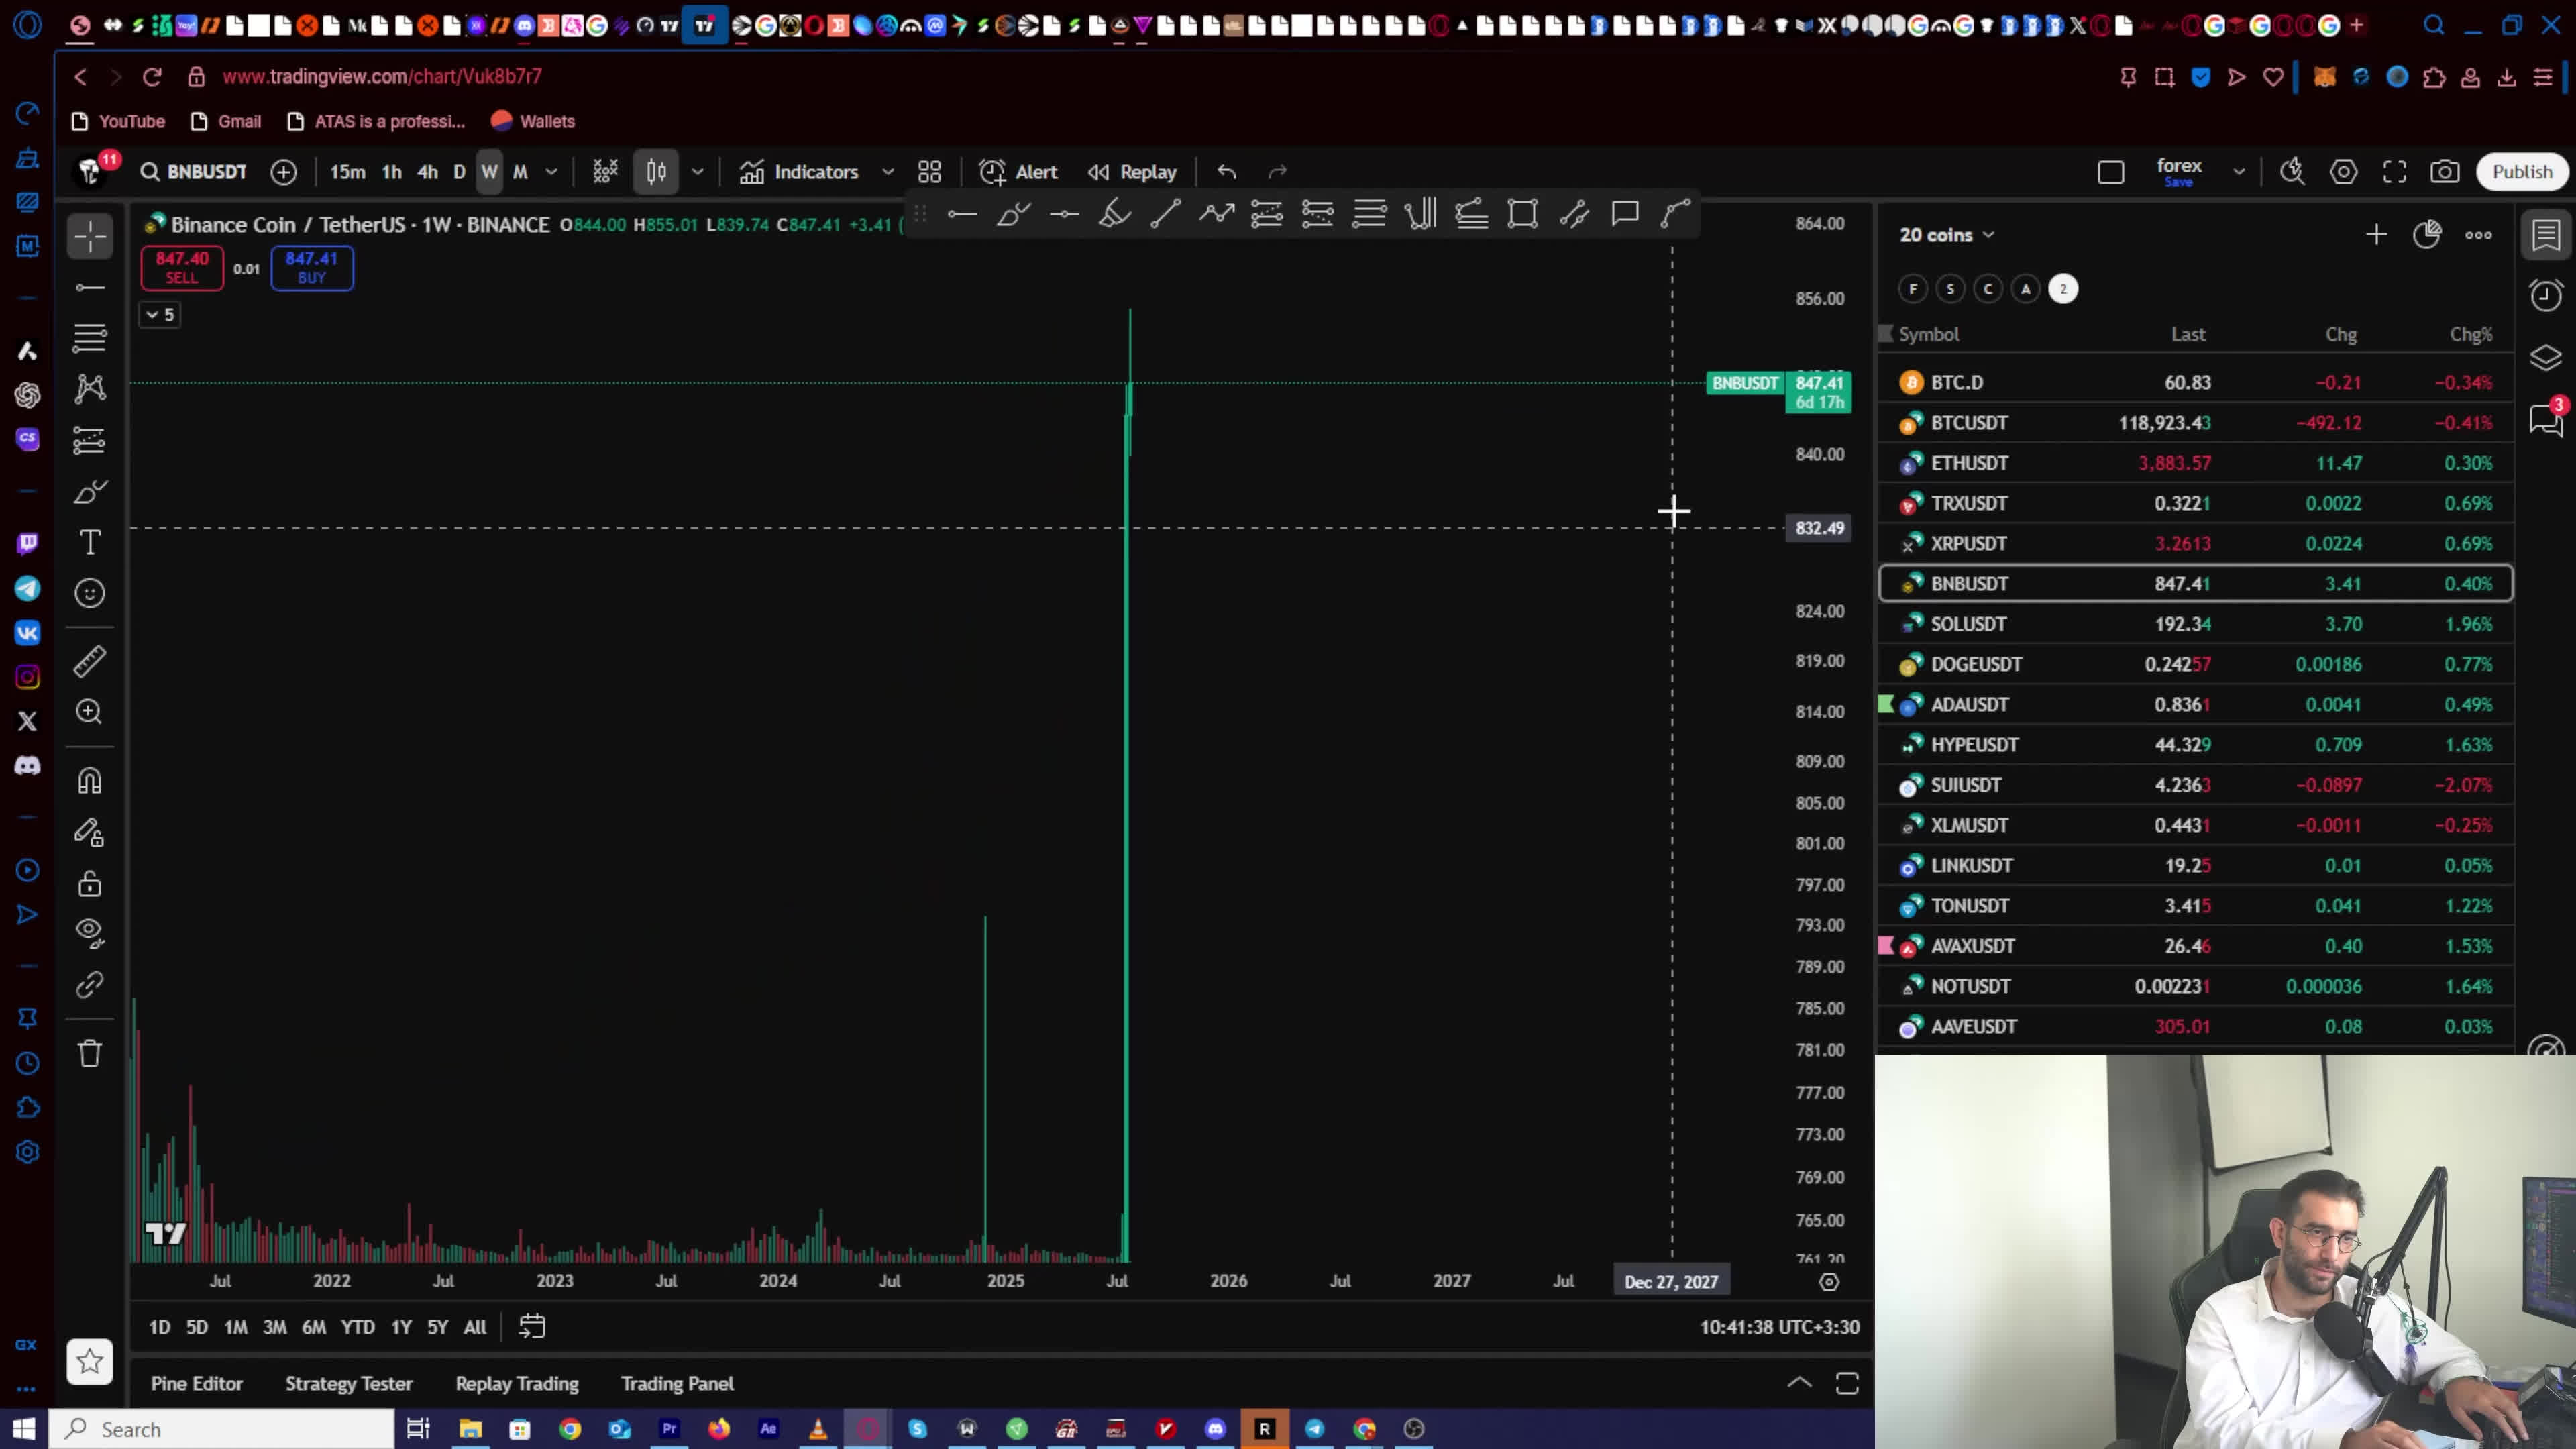
Task: Open the forecasting and measurement tools
Action: pyautogui.click(x=90, y=440)
